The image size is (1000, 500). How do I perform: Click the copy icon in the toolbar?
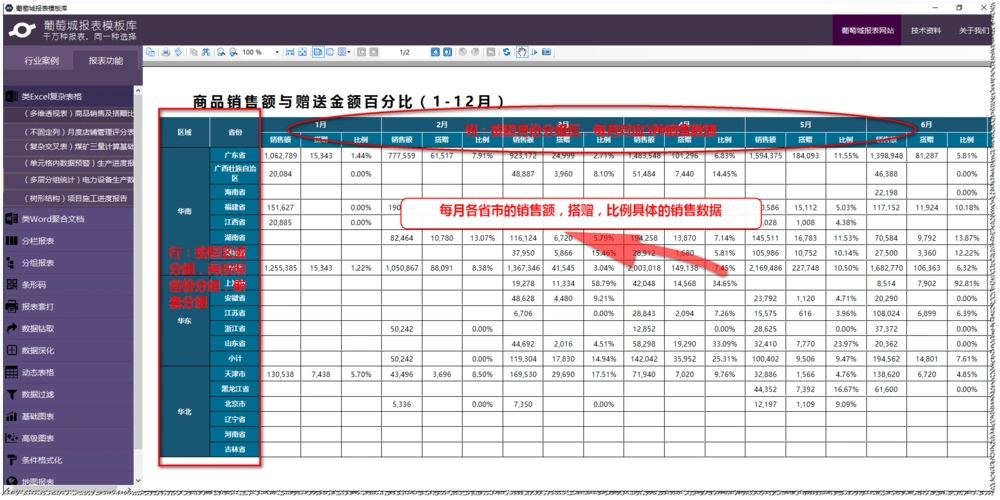click(193, 52)
